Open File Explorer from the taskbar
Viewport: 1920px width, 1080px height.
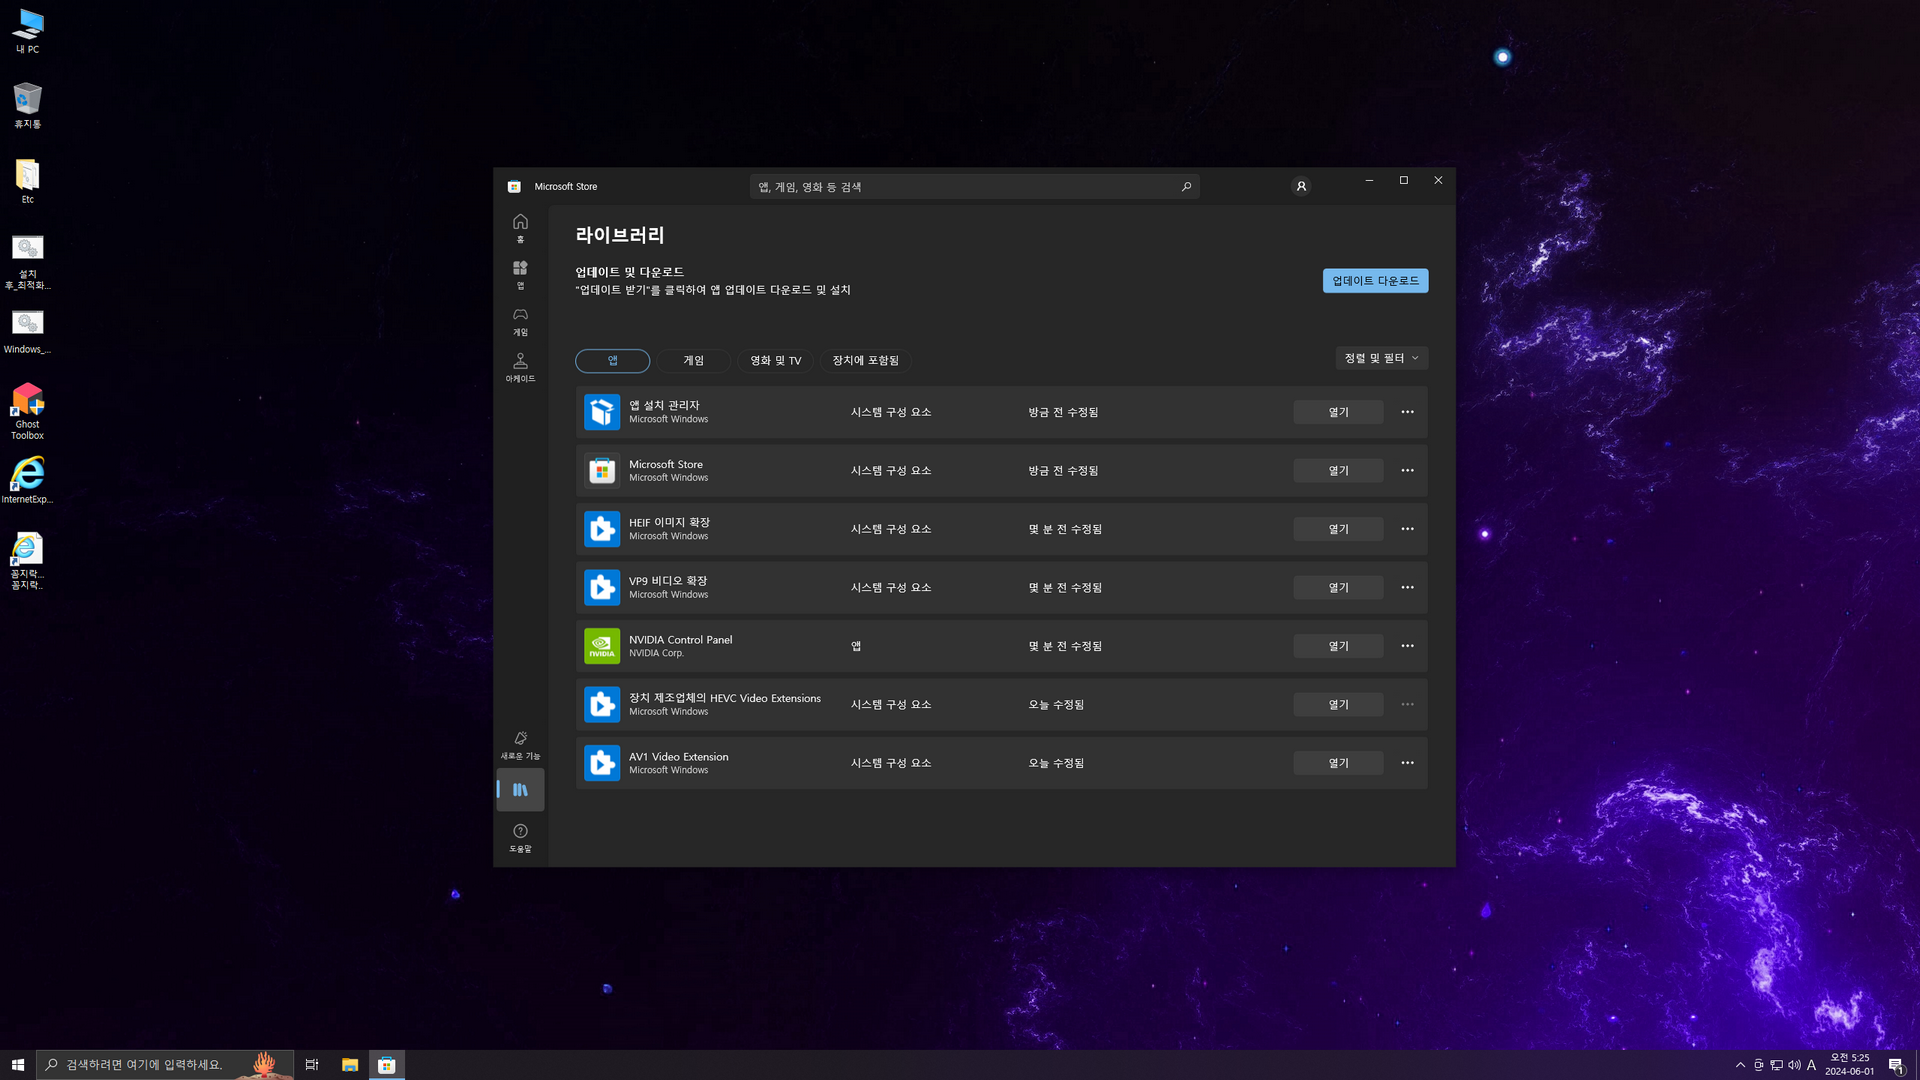pos(349,1065)
